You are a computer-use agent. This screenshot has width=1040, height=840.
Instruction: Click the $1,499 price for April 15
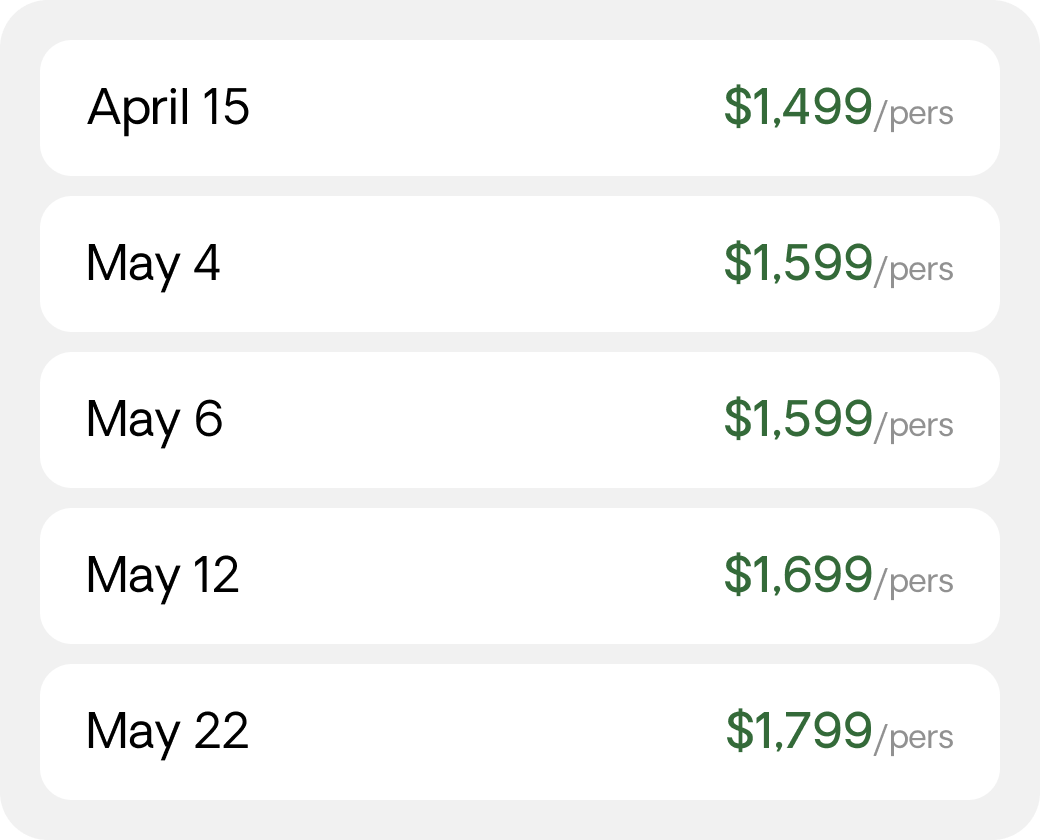click(798, 106)
